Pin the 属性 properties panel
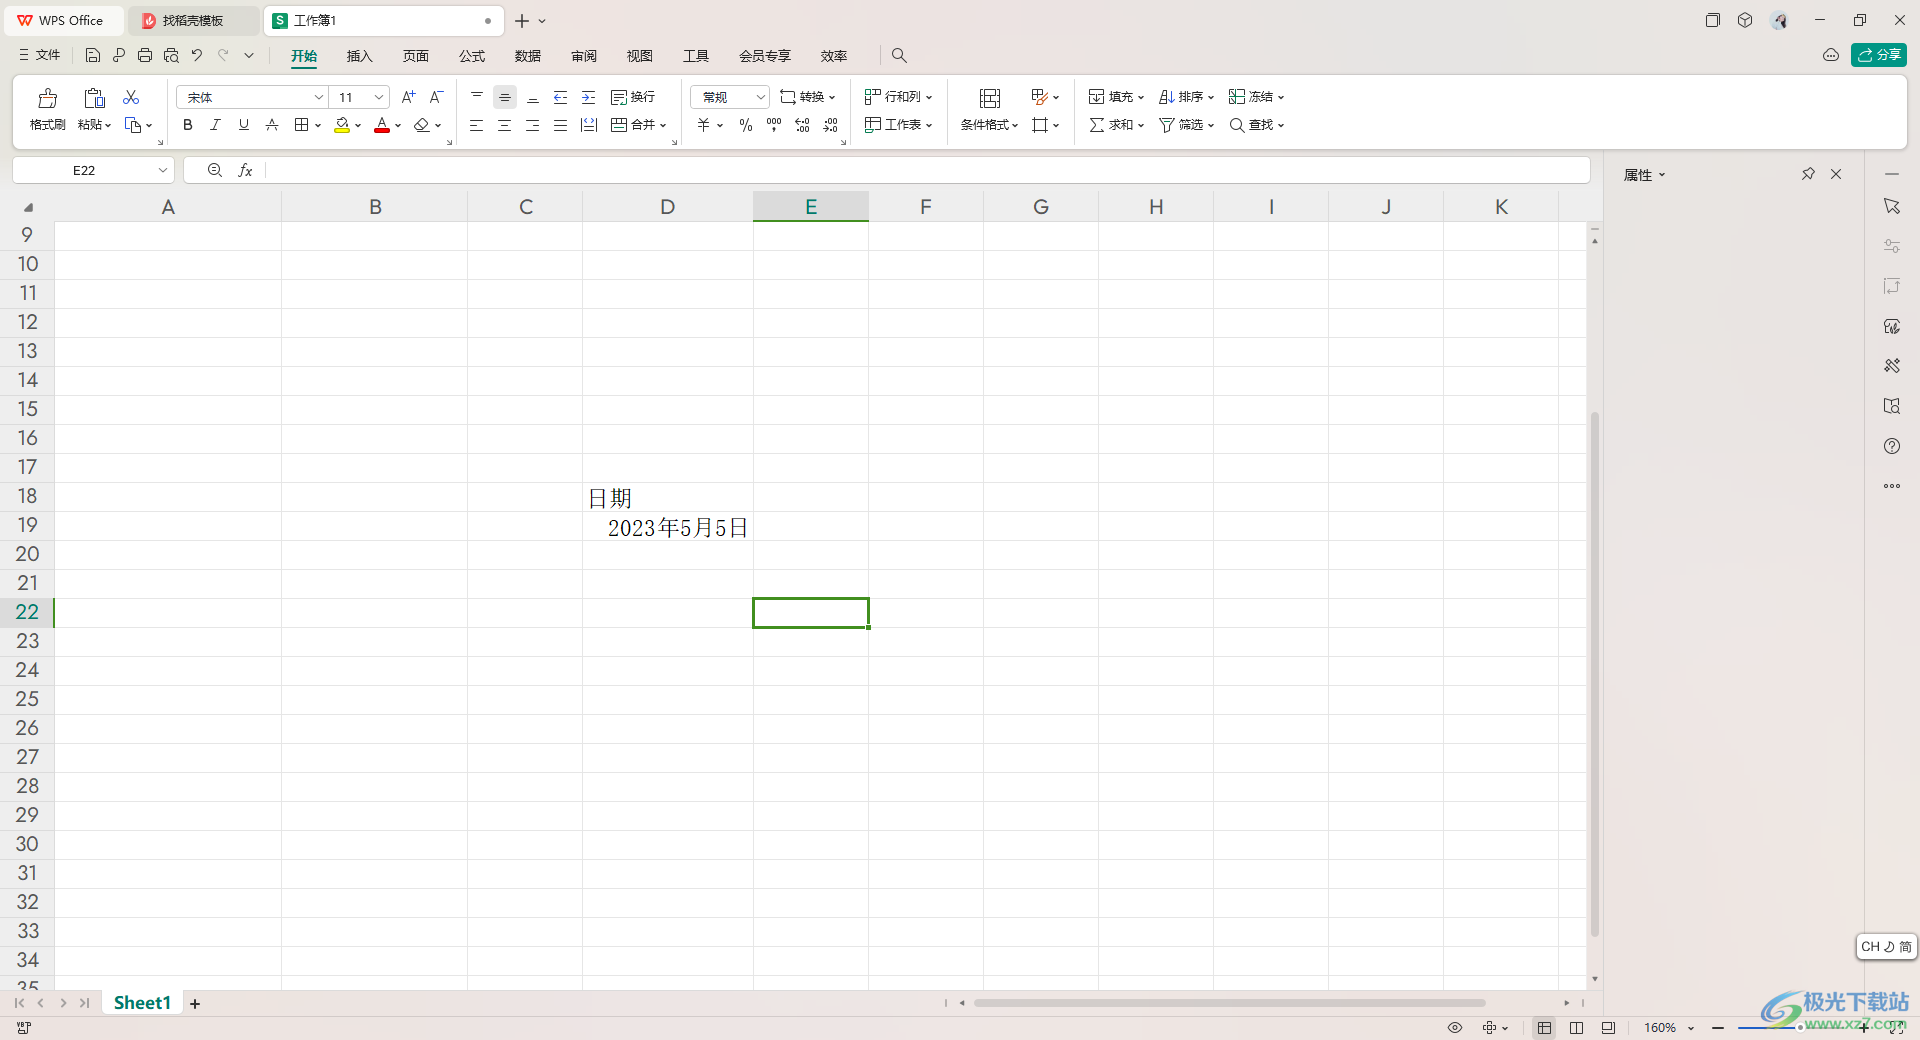 pyautogui.click(x=1808, y=174)
